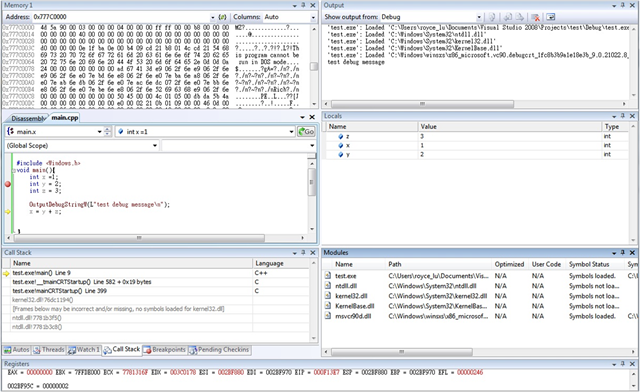The height and width of the screenshot is (392, 640).
Task: Pin the Modules panel
Action: [x=623, y=253]
